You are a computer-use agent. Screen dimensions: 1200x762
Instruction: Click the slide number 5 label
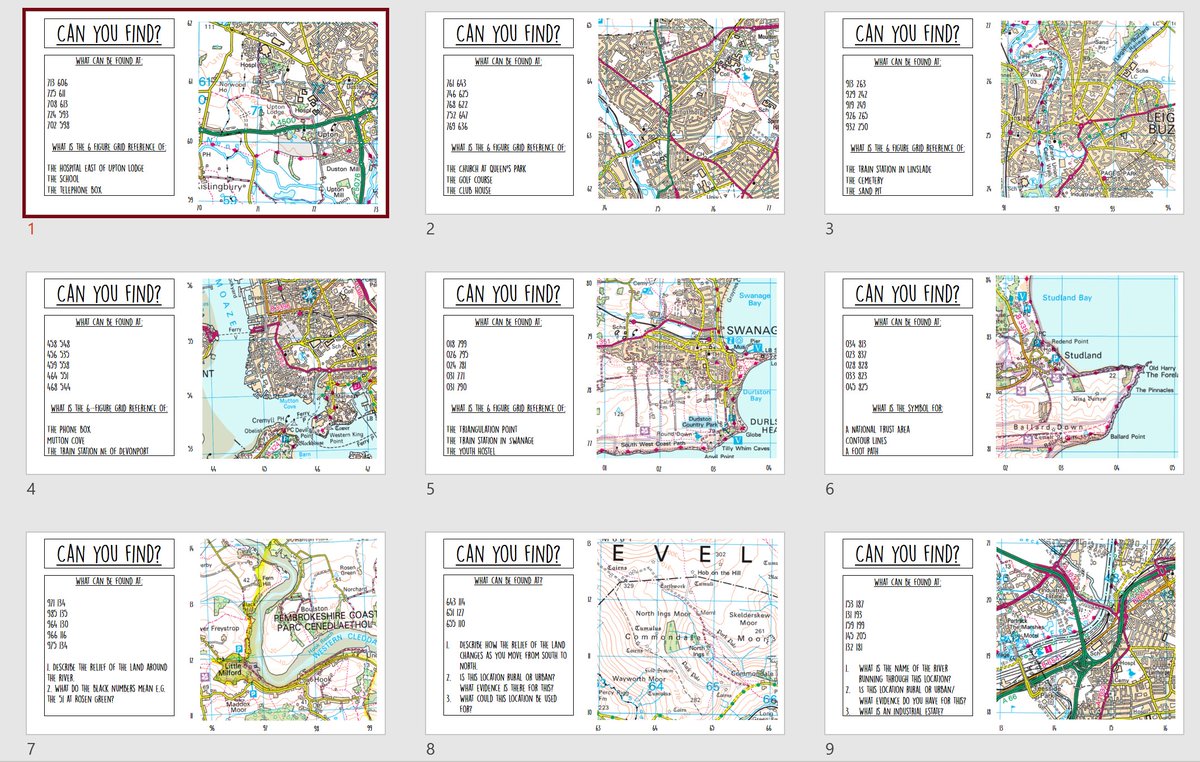[x=431, y=491]
